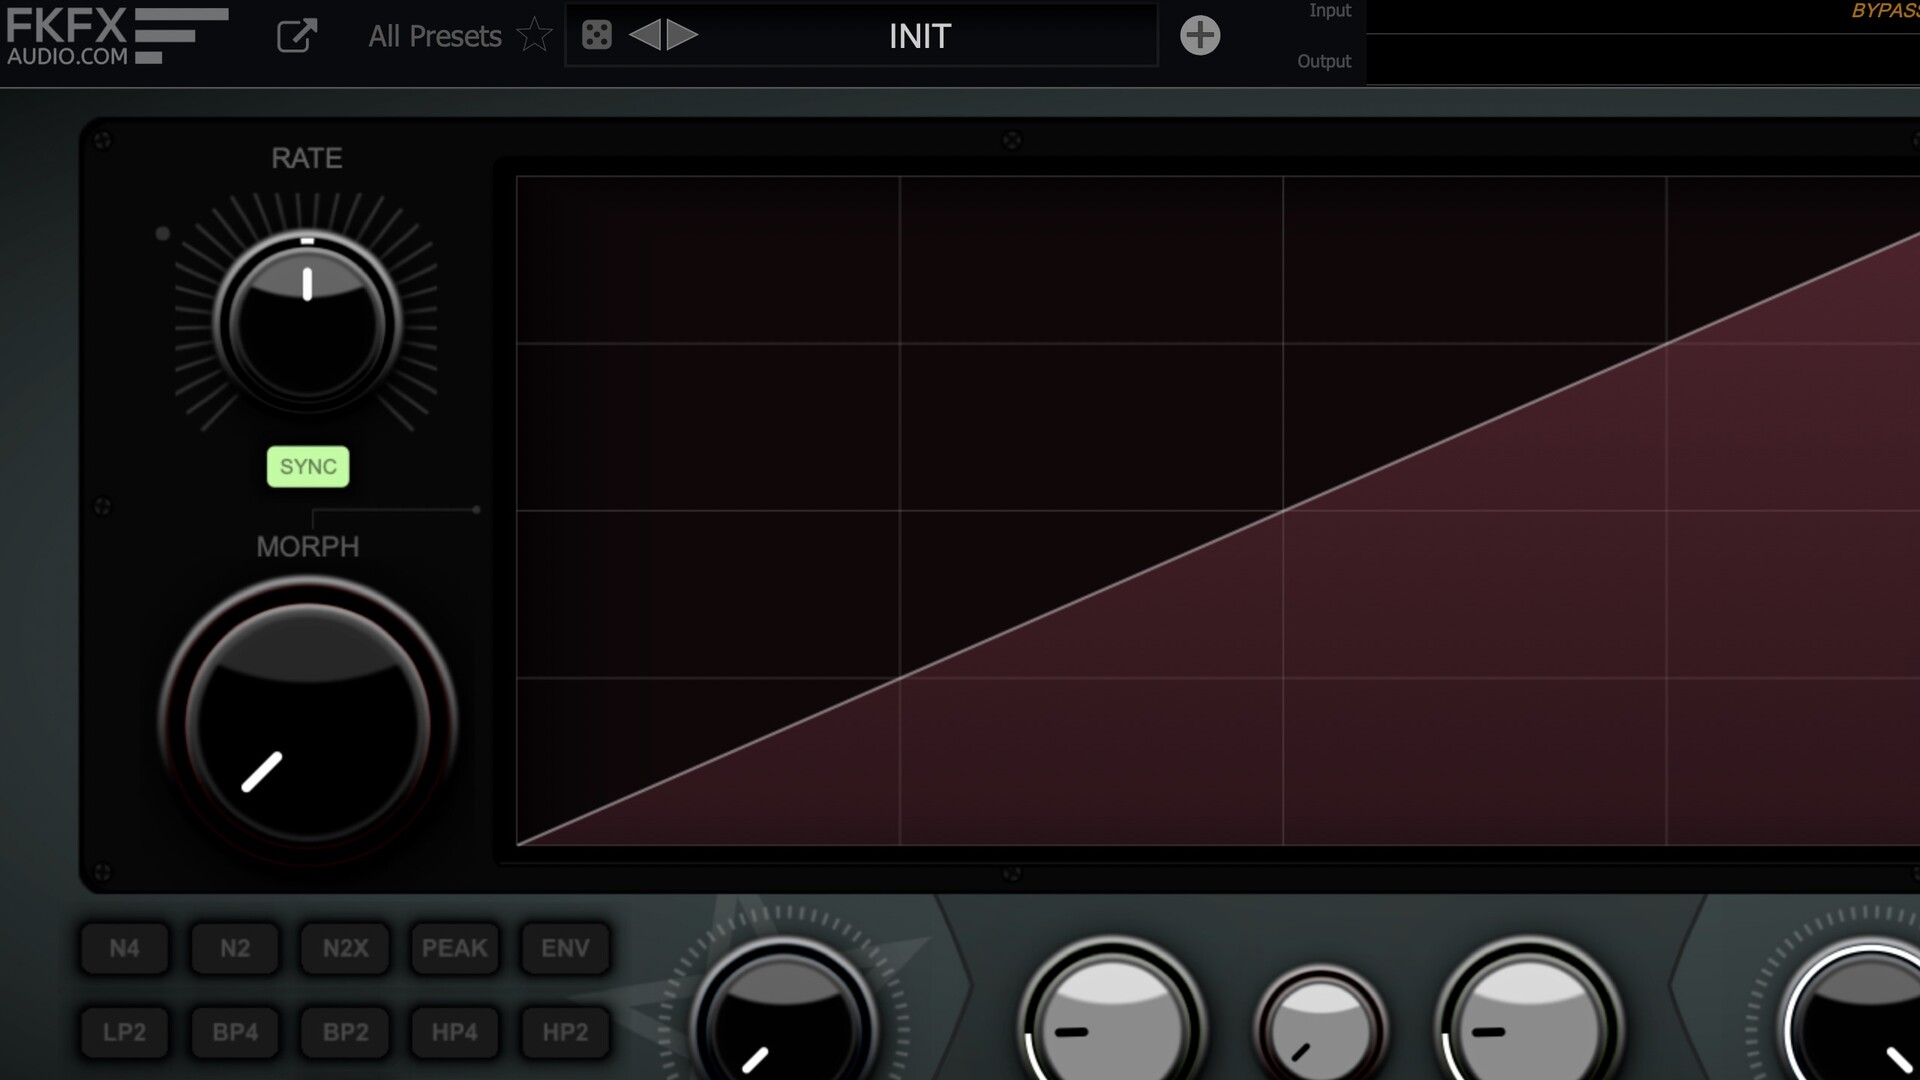Enable the N4 filter type

pos(125,948)
